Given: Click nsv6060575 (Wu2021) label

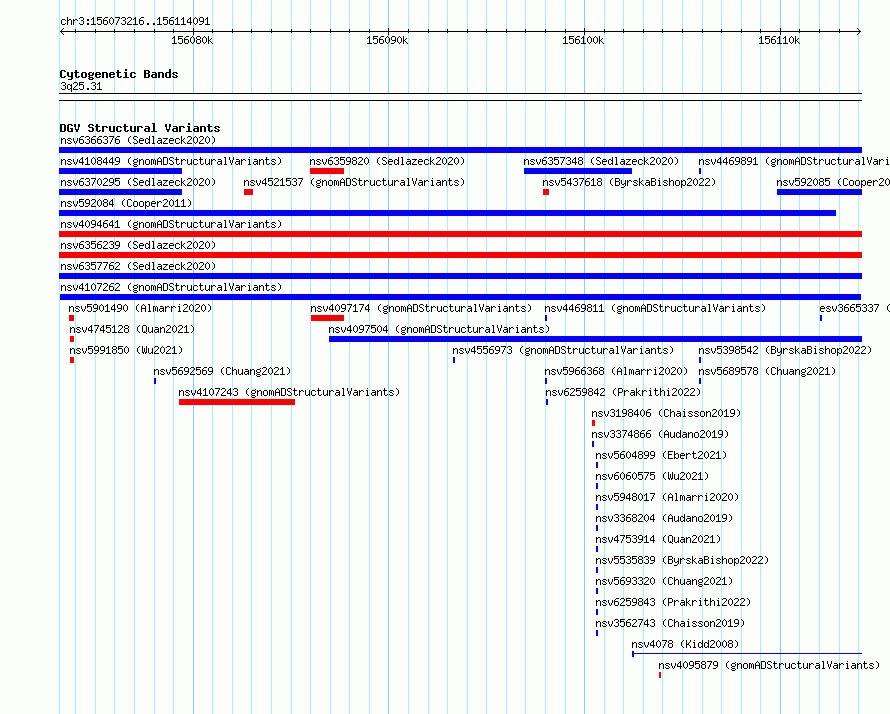Looking at the screenshot, I should [652, 476].
